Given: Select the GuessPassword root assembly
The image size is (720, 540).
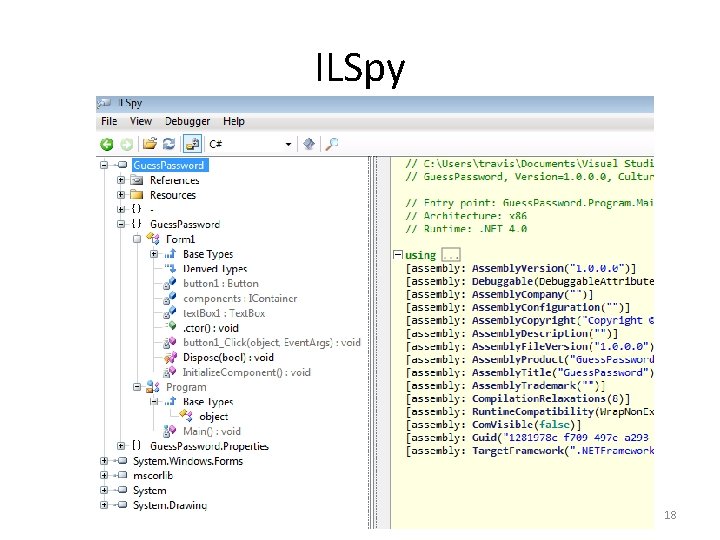Looking at the screenshot, I should point(170,165).
